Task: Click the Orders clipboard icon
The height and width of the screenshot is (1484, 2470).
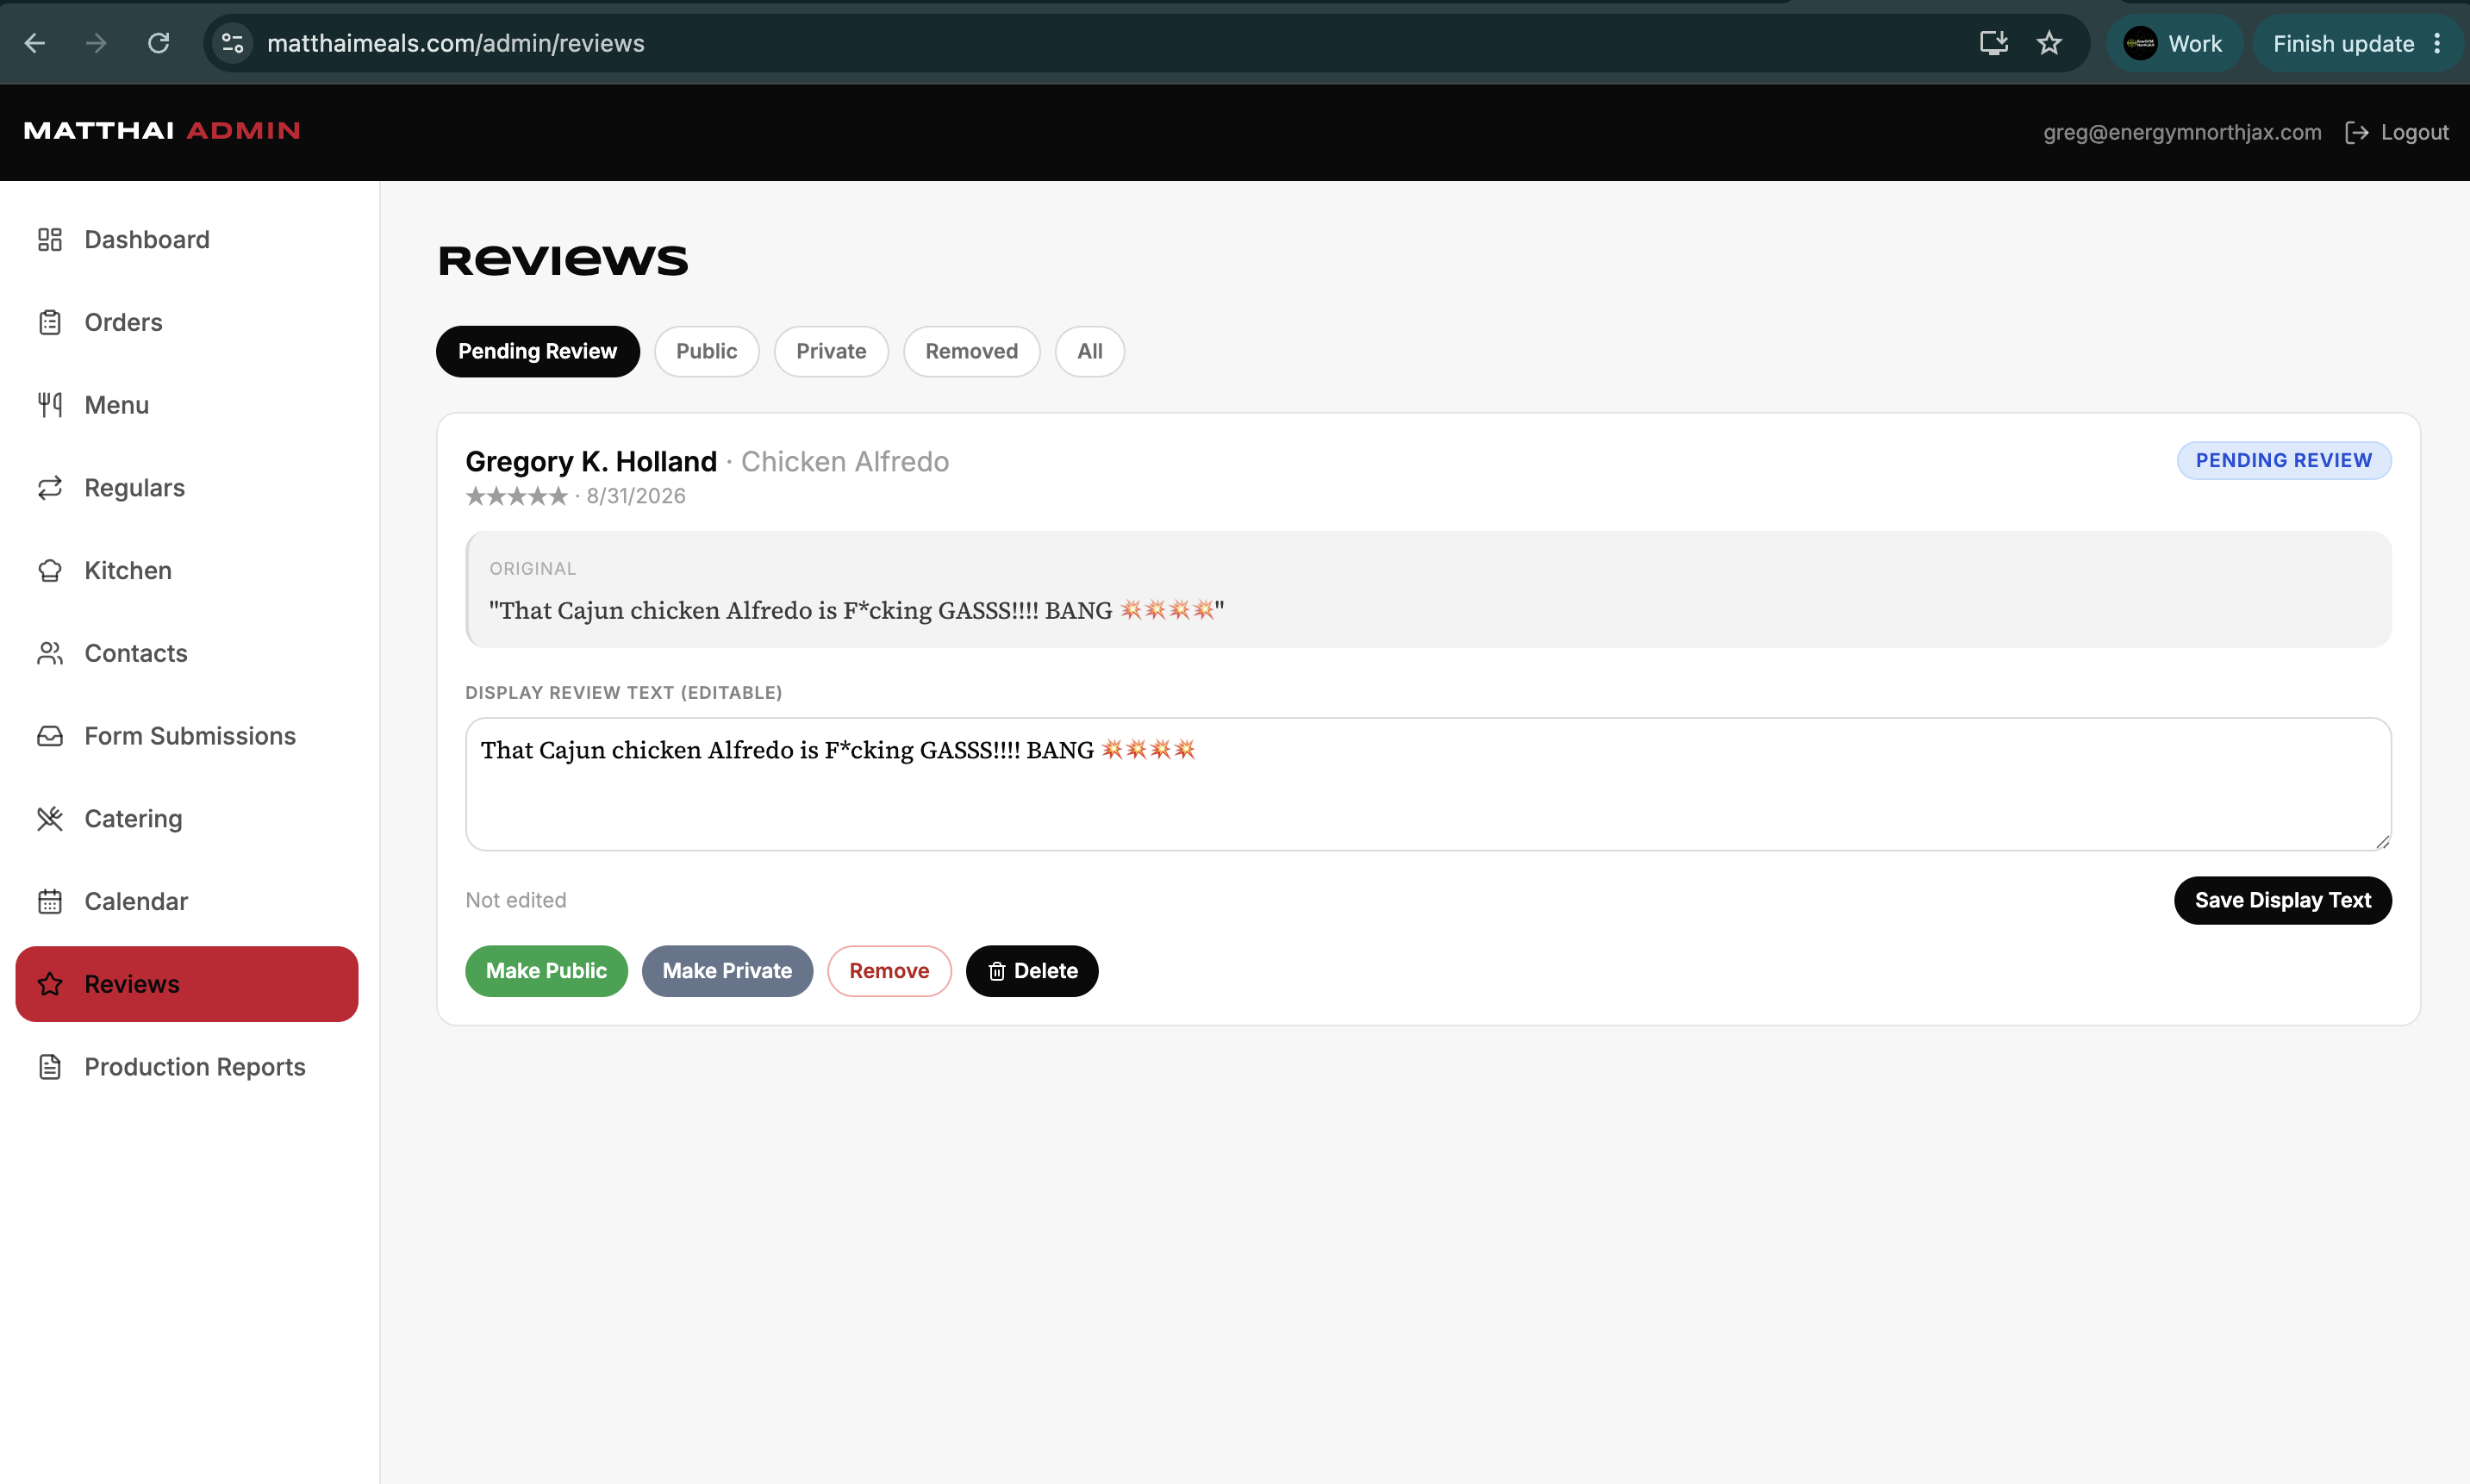Action: 50,322
